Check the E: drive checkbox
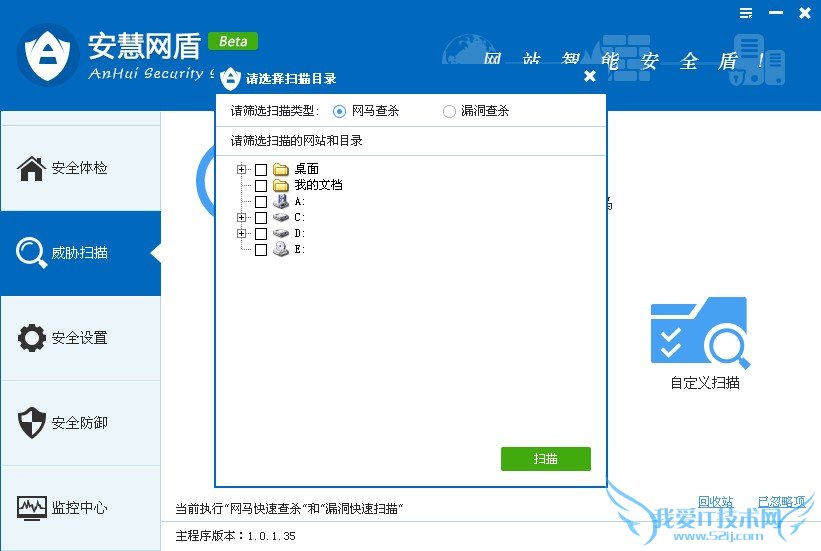821x551 pixels. 261,249
